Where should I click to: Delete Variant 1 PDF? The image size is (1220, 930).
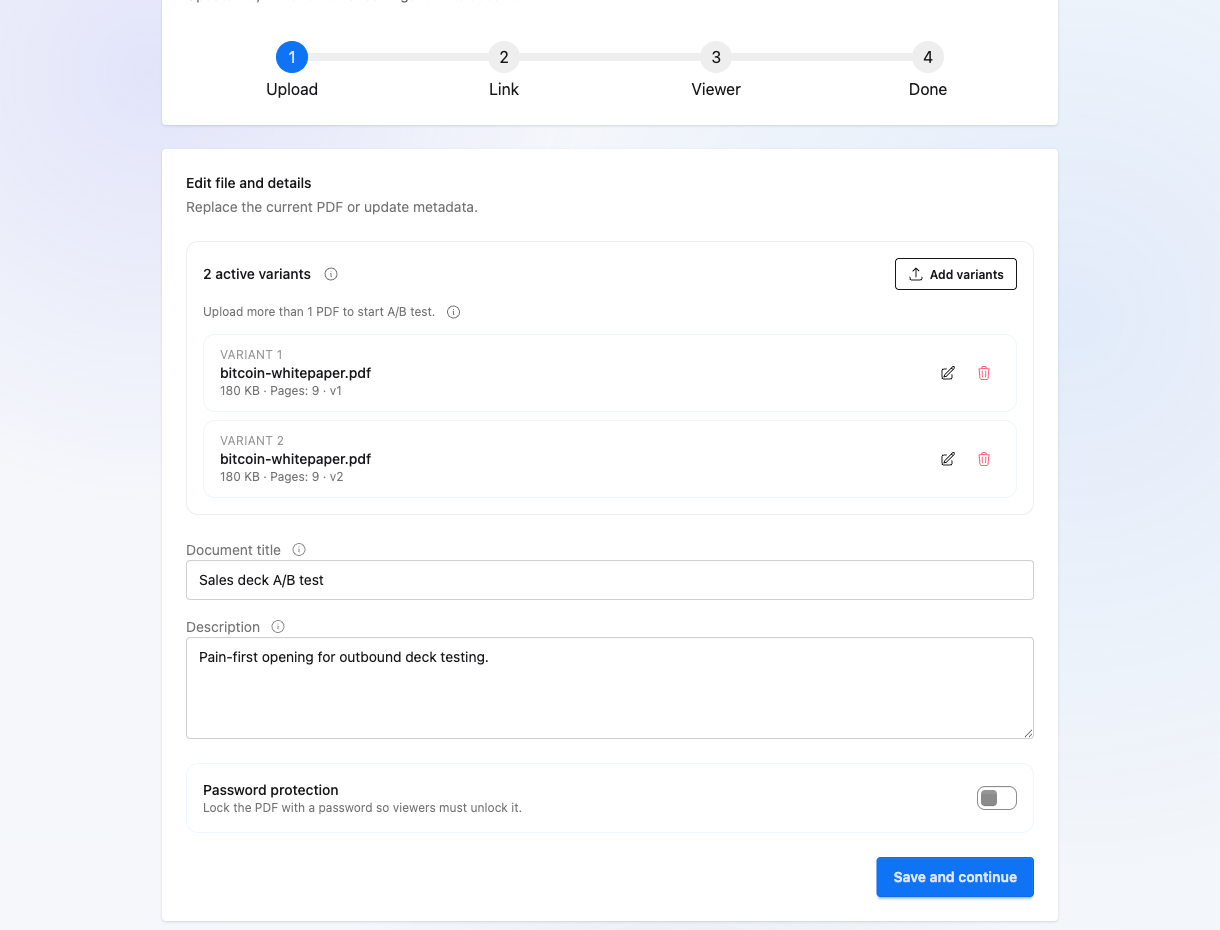(x=984, y=373)
